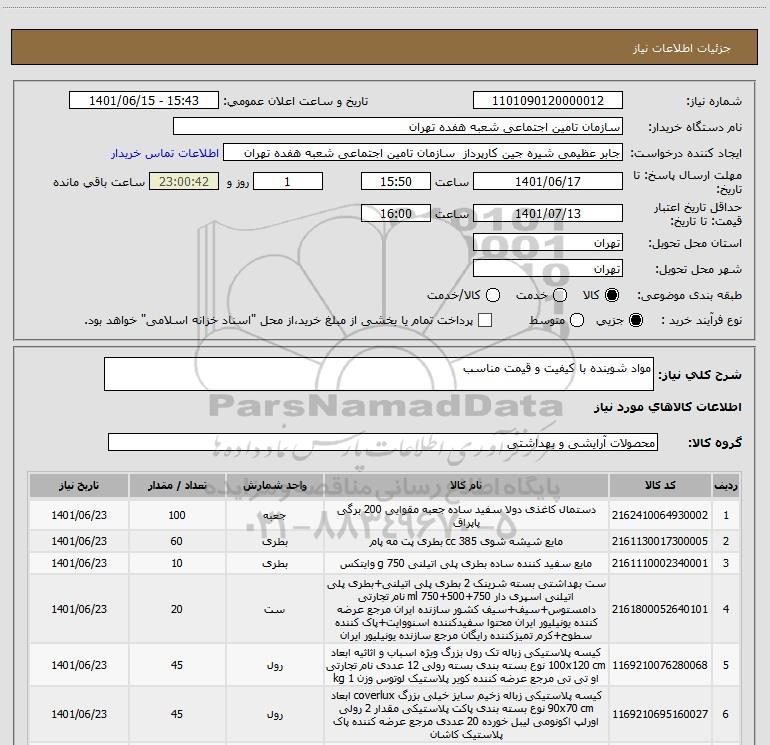Select the متوسط purchase type radio
770x745 pixels.
coord(577,320)
